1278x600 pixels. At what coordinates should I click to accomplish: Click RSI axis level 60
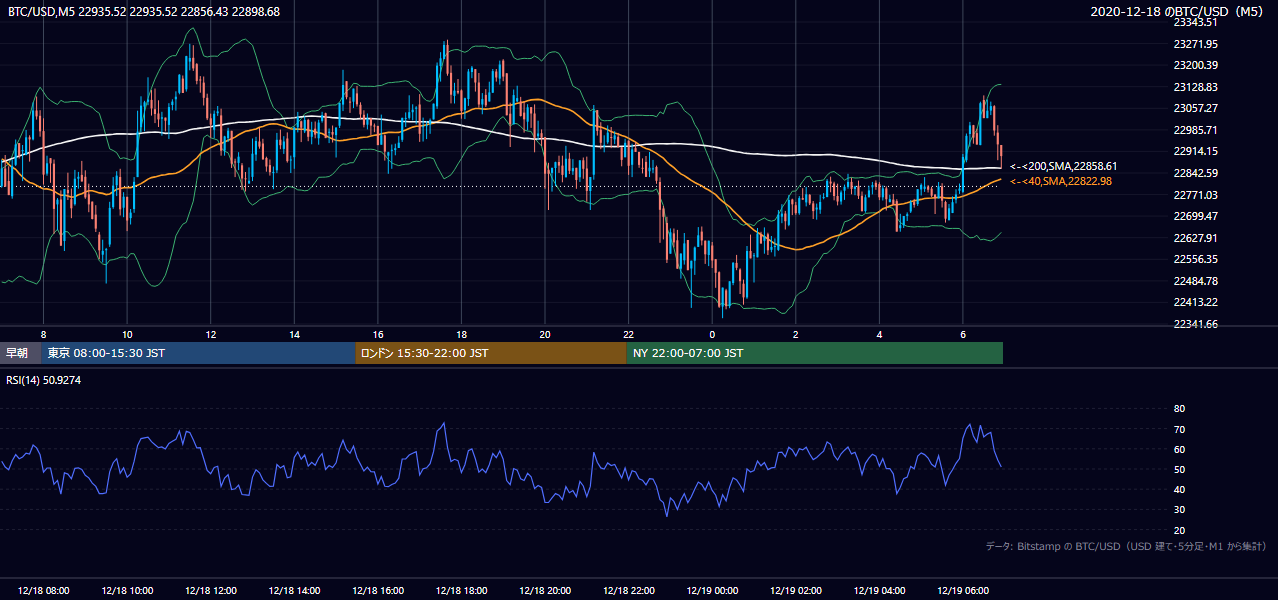point(1179,449)
